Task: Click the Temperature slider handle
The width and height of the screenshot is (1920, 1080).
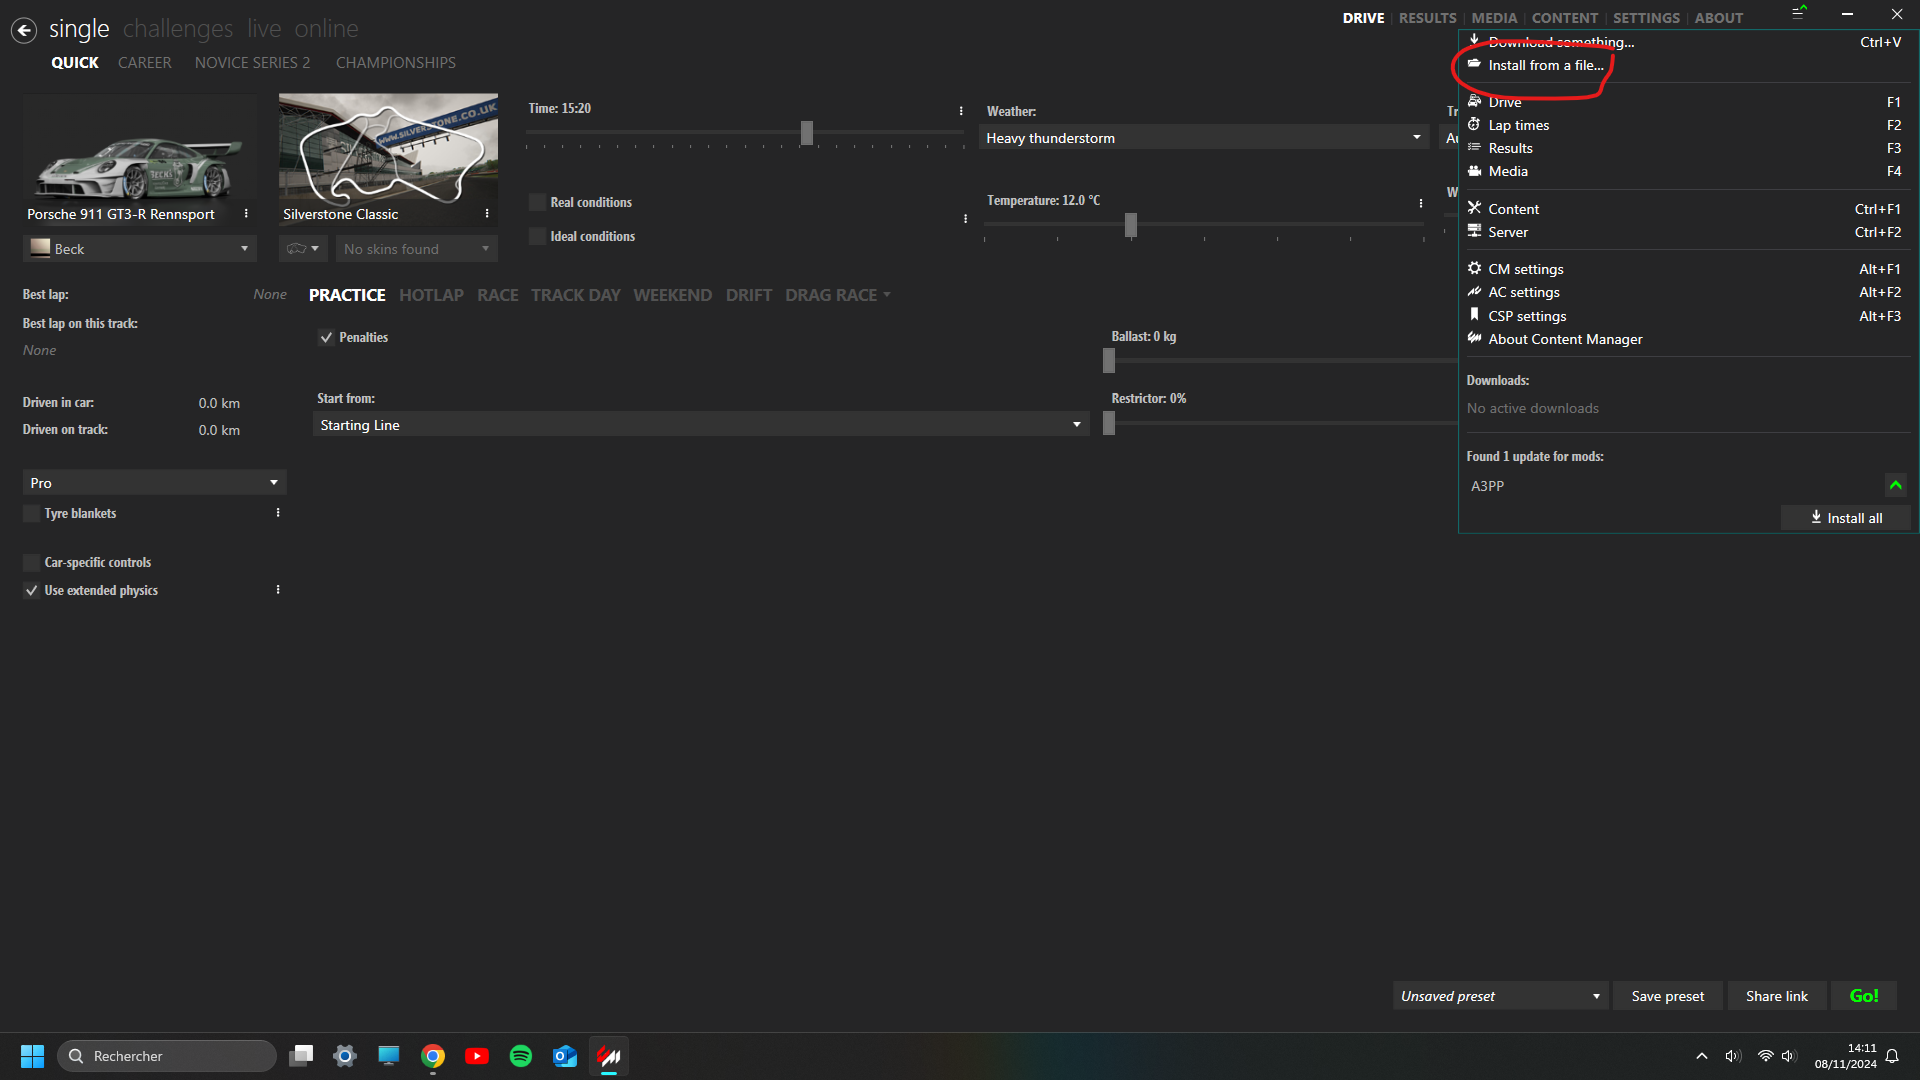Action: pos(1131,225)
